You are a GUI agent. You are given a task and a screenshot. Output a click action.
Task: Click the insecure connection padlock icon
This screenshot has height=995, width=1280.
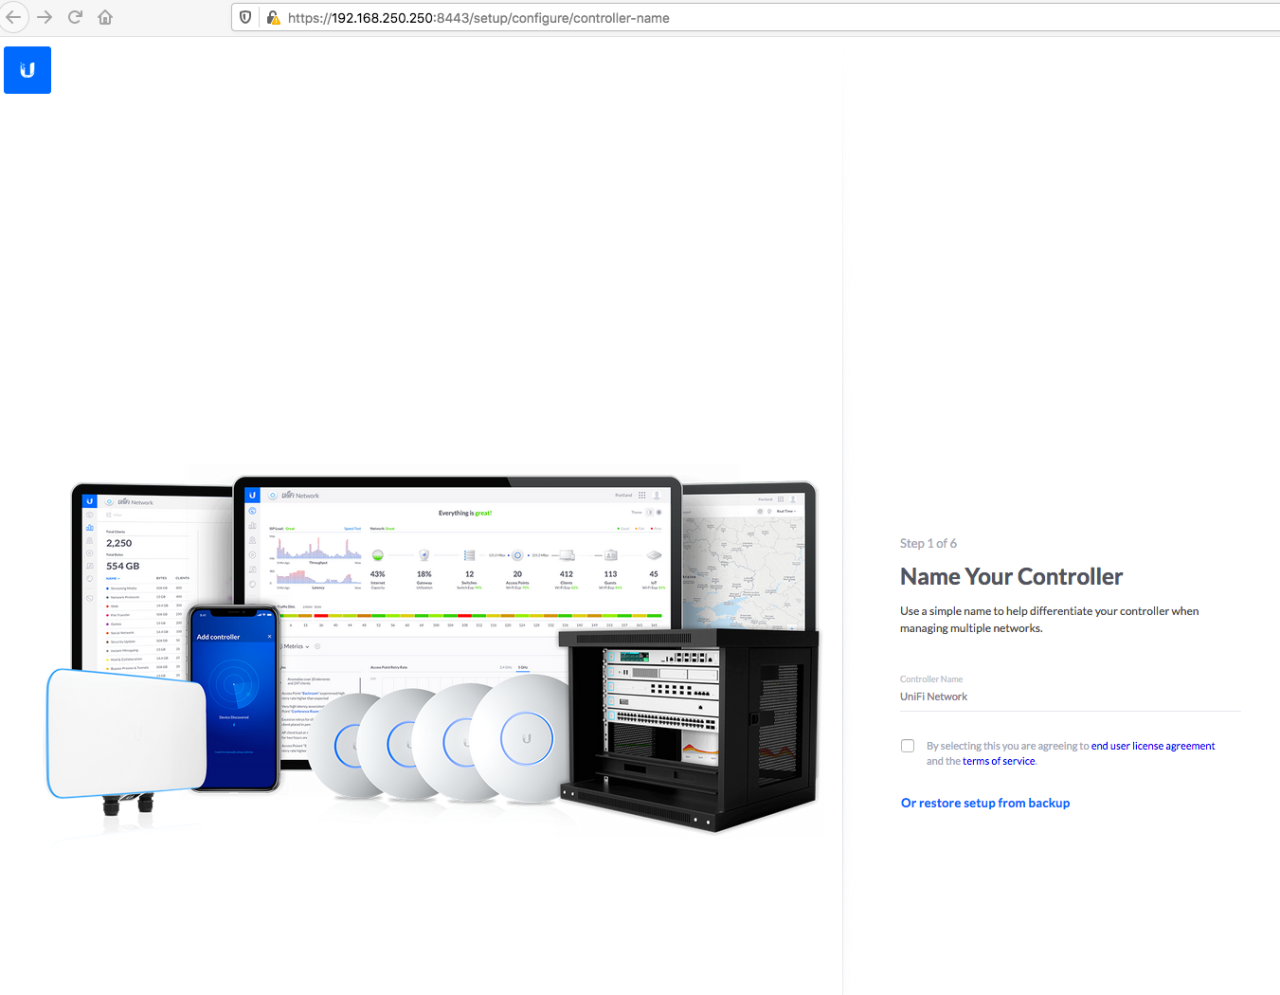click(273, 17)
